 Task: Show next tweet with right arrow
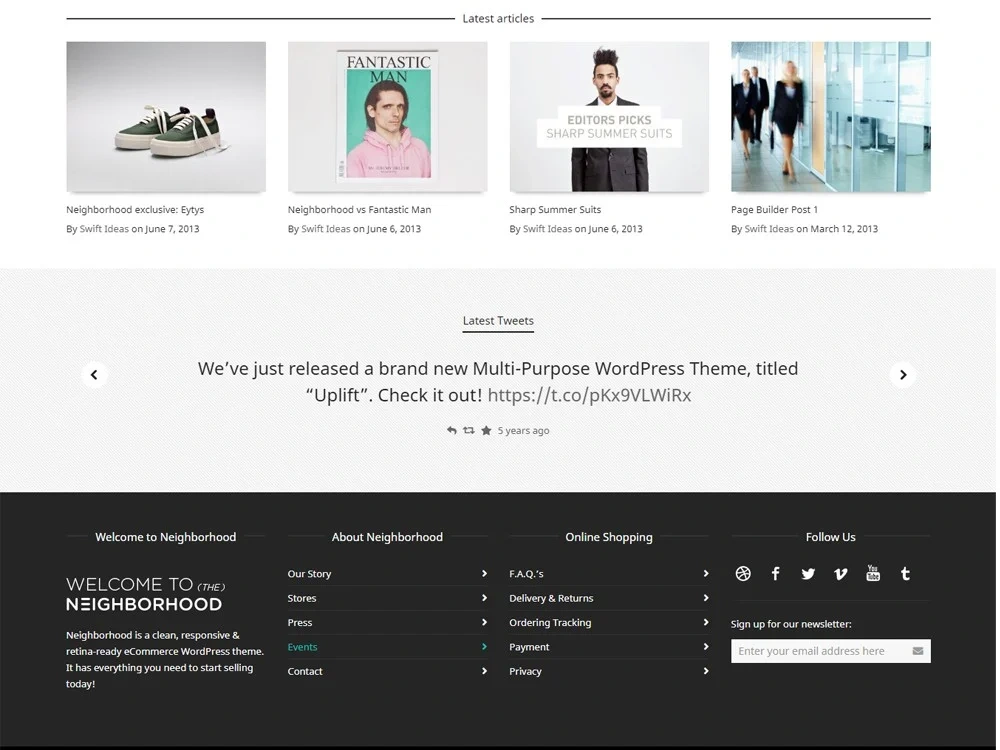pyautogui.click(x=902, y=375)
